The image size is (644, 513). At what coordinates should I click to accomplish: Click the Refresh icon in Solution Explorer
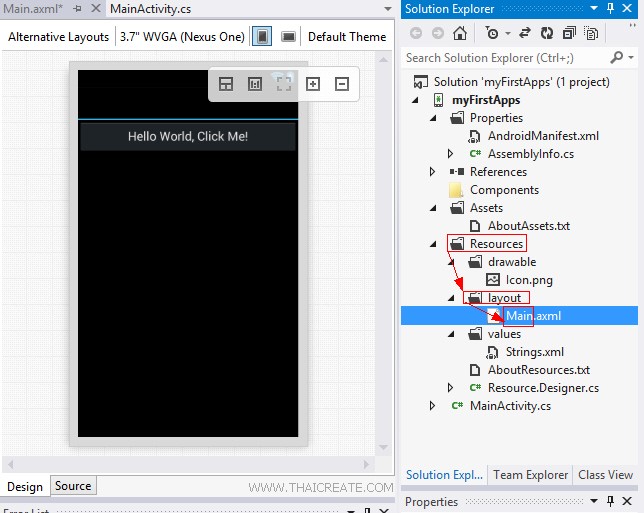pos(547,33)
